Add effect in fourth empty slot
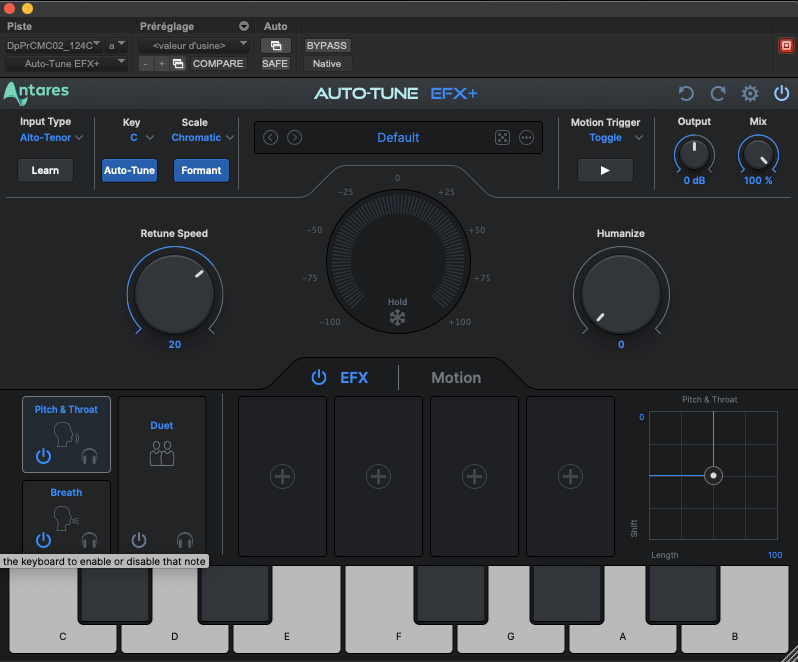 [570, 476]
